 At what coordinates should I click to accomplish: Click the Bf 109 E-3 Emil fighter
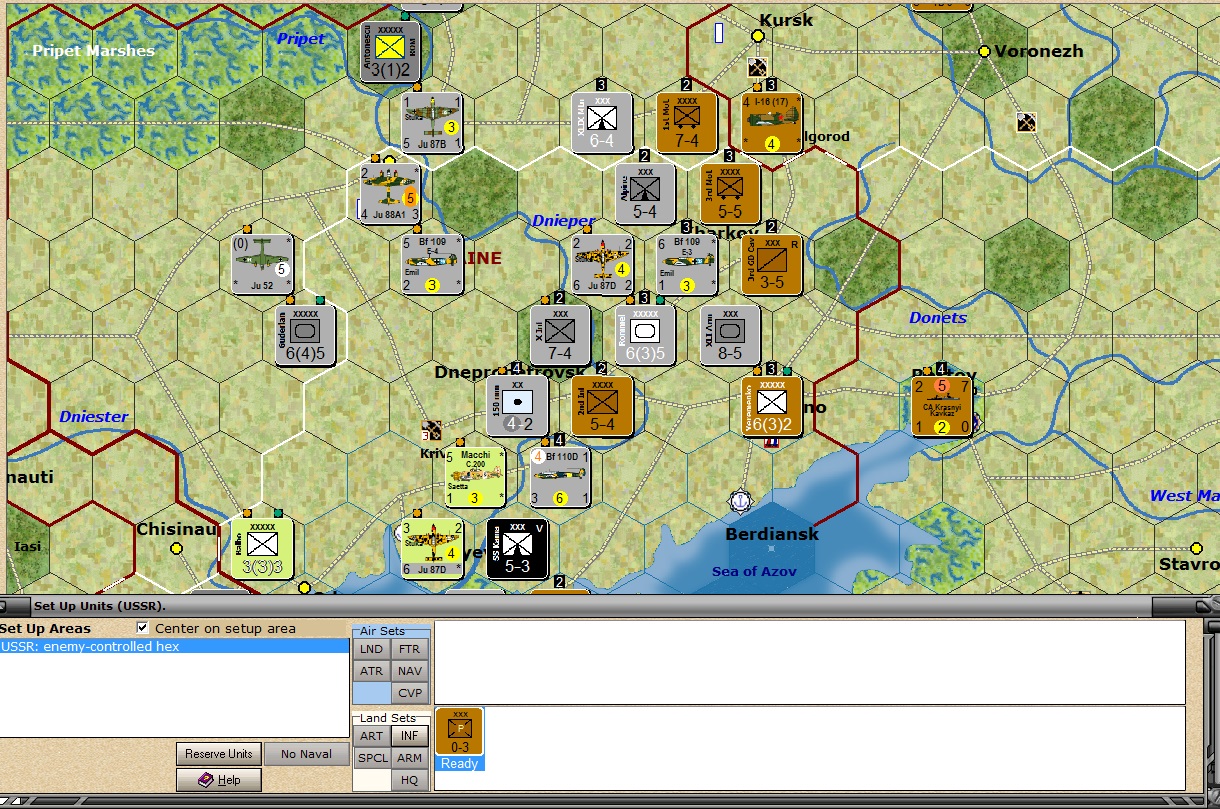point(686,264)
